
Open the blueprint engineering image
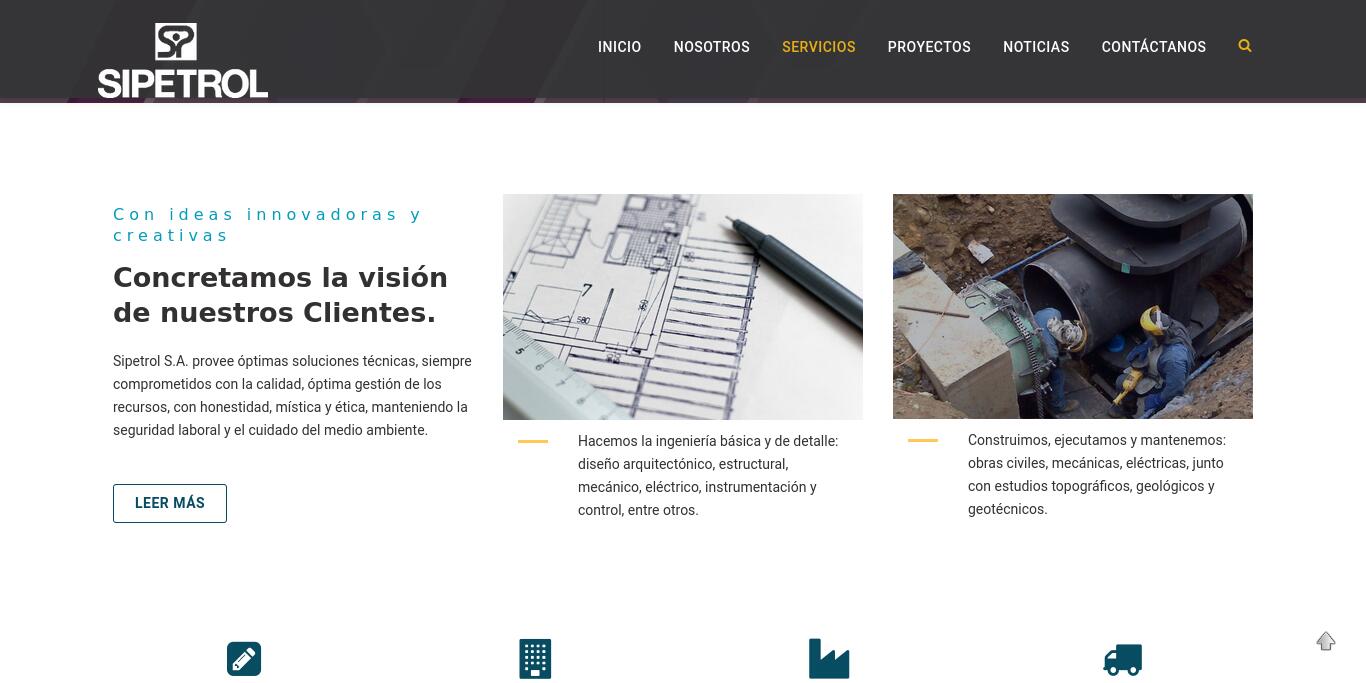(683, 307)
